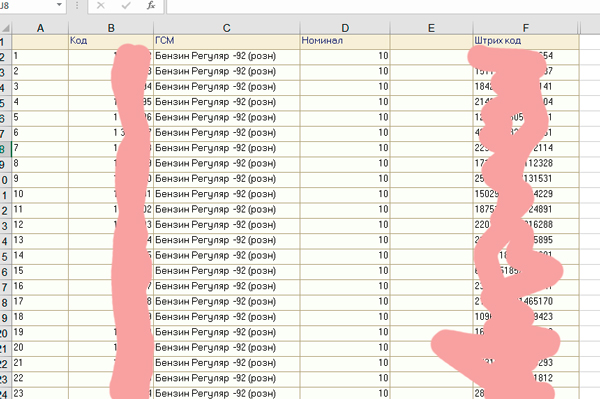Click barcode cell ending 12328
This screenshot has width=600, height=399.
coord(526,164)
